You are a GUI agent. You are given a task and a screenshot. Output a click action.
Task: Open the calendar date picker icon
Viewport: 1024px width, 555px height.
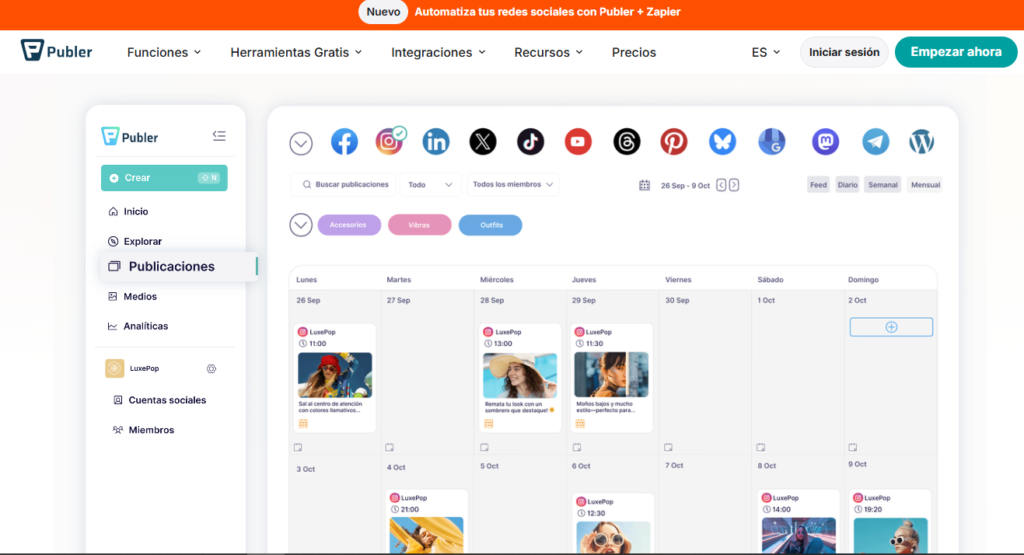point(645,185)
